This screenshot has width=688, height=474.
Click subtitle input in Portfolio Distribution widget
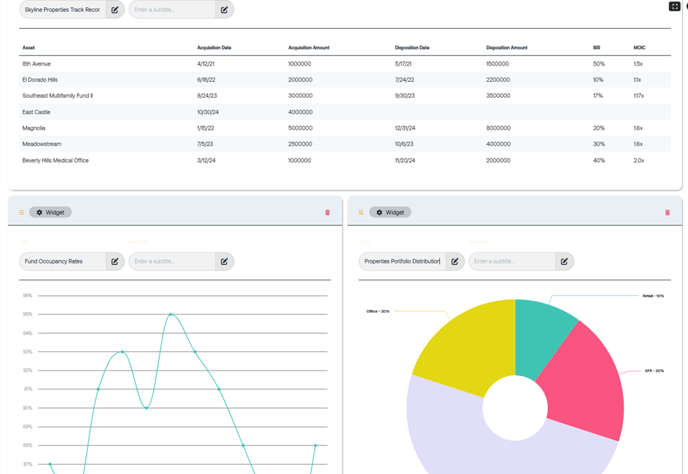click(512, 262)
